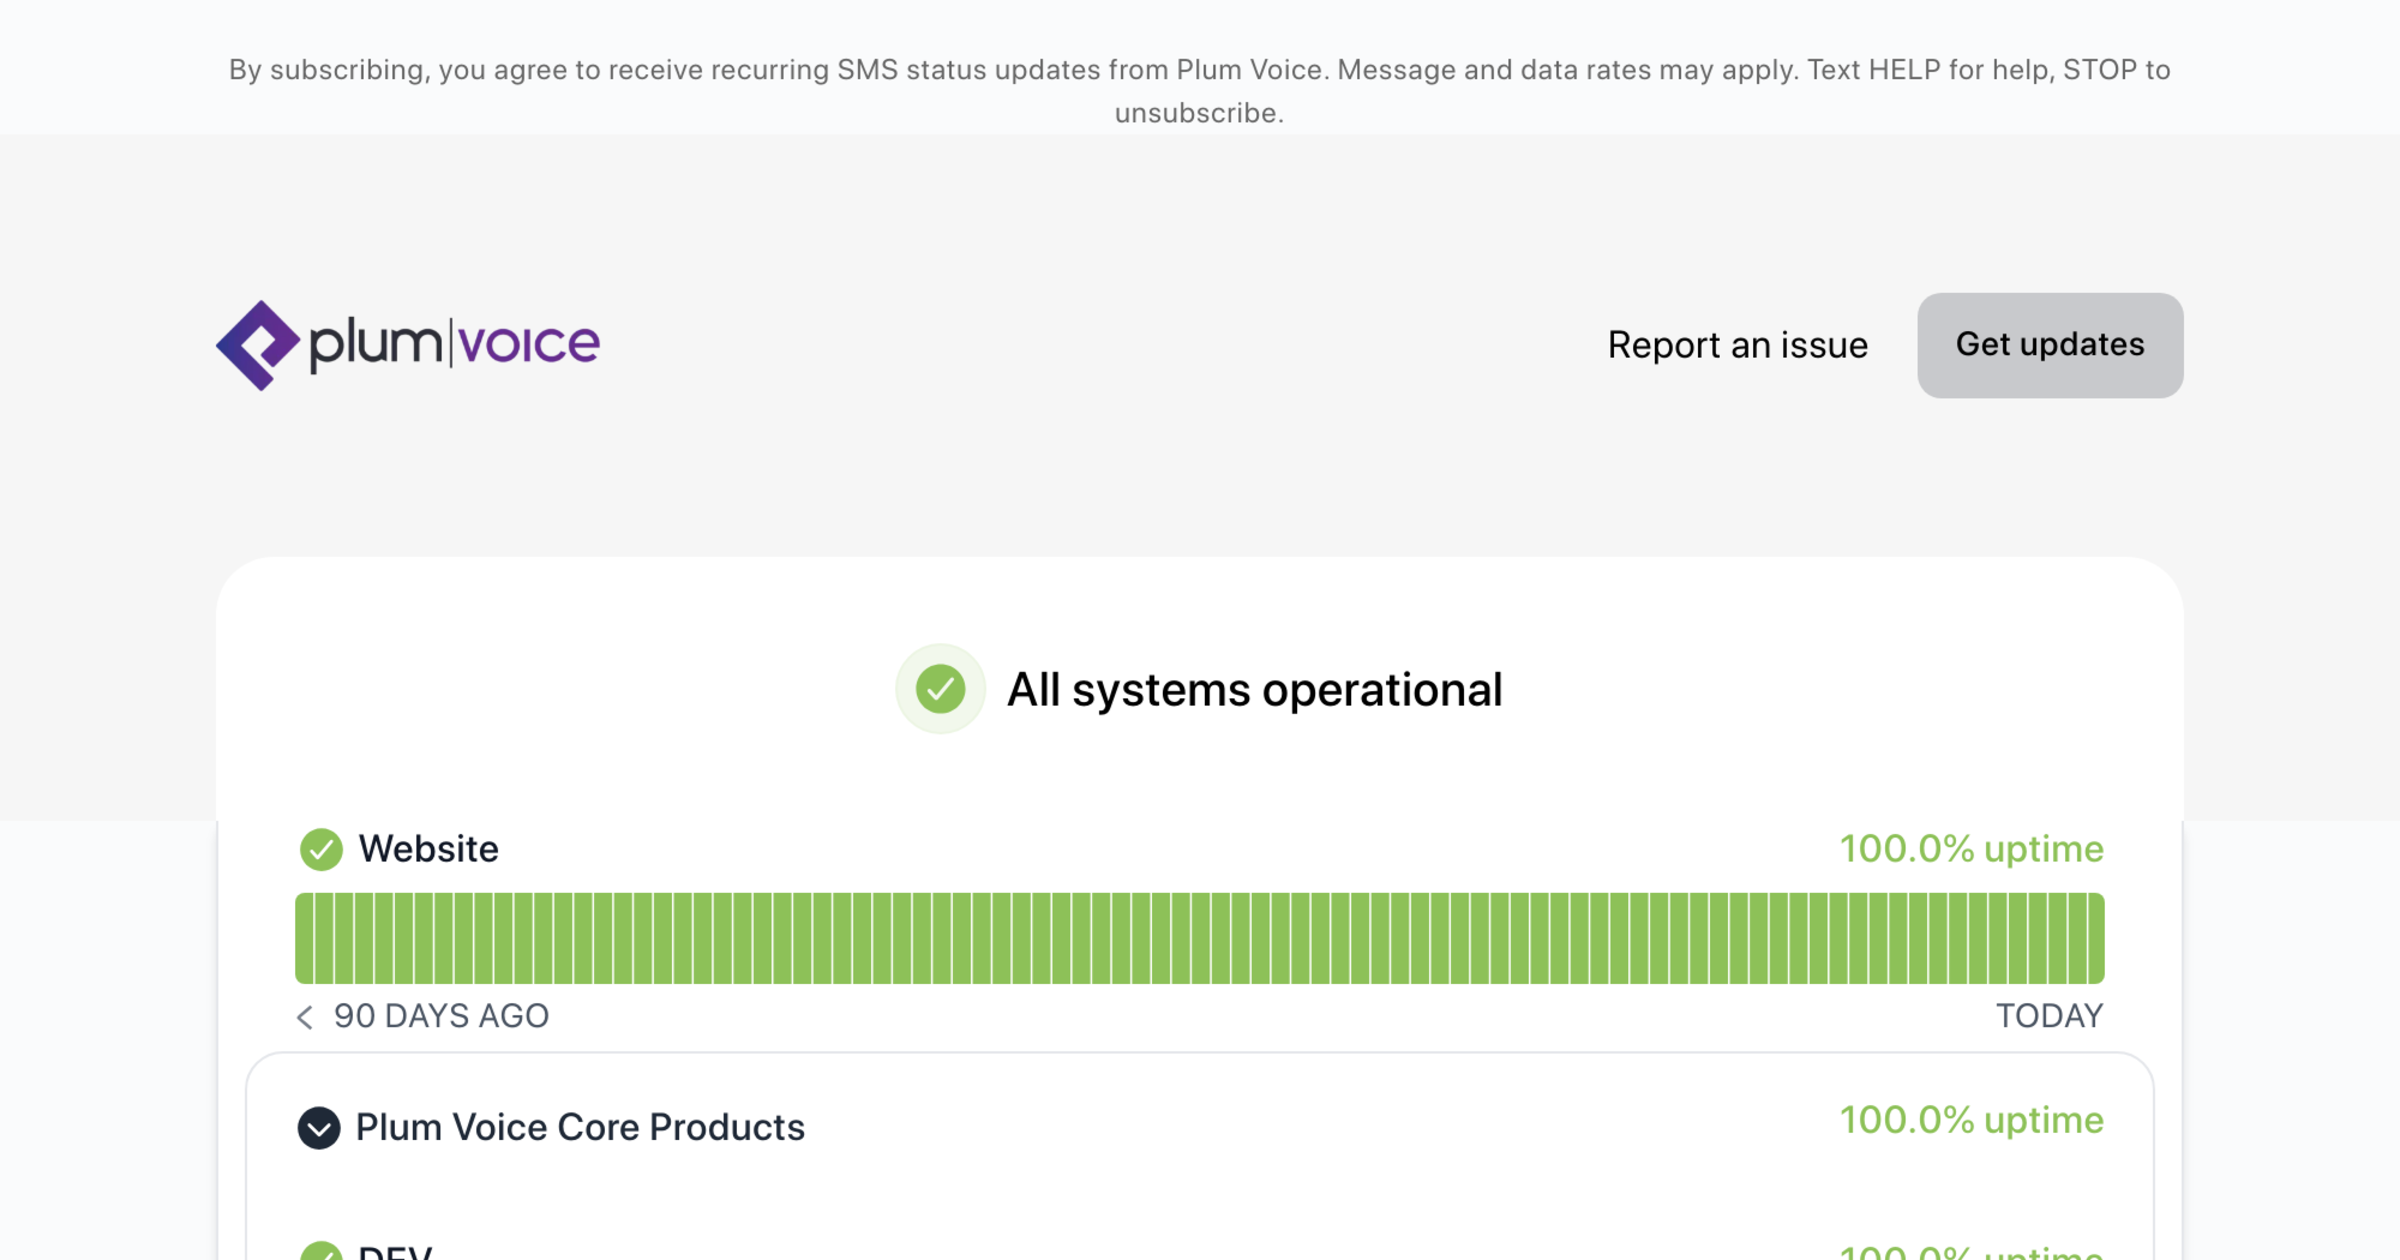Click the green checkmark next to All systems operational

click(940, 689)
